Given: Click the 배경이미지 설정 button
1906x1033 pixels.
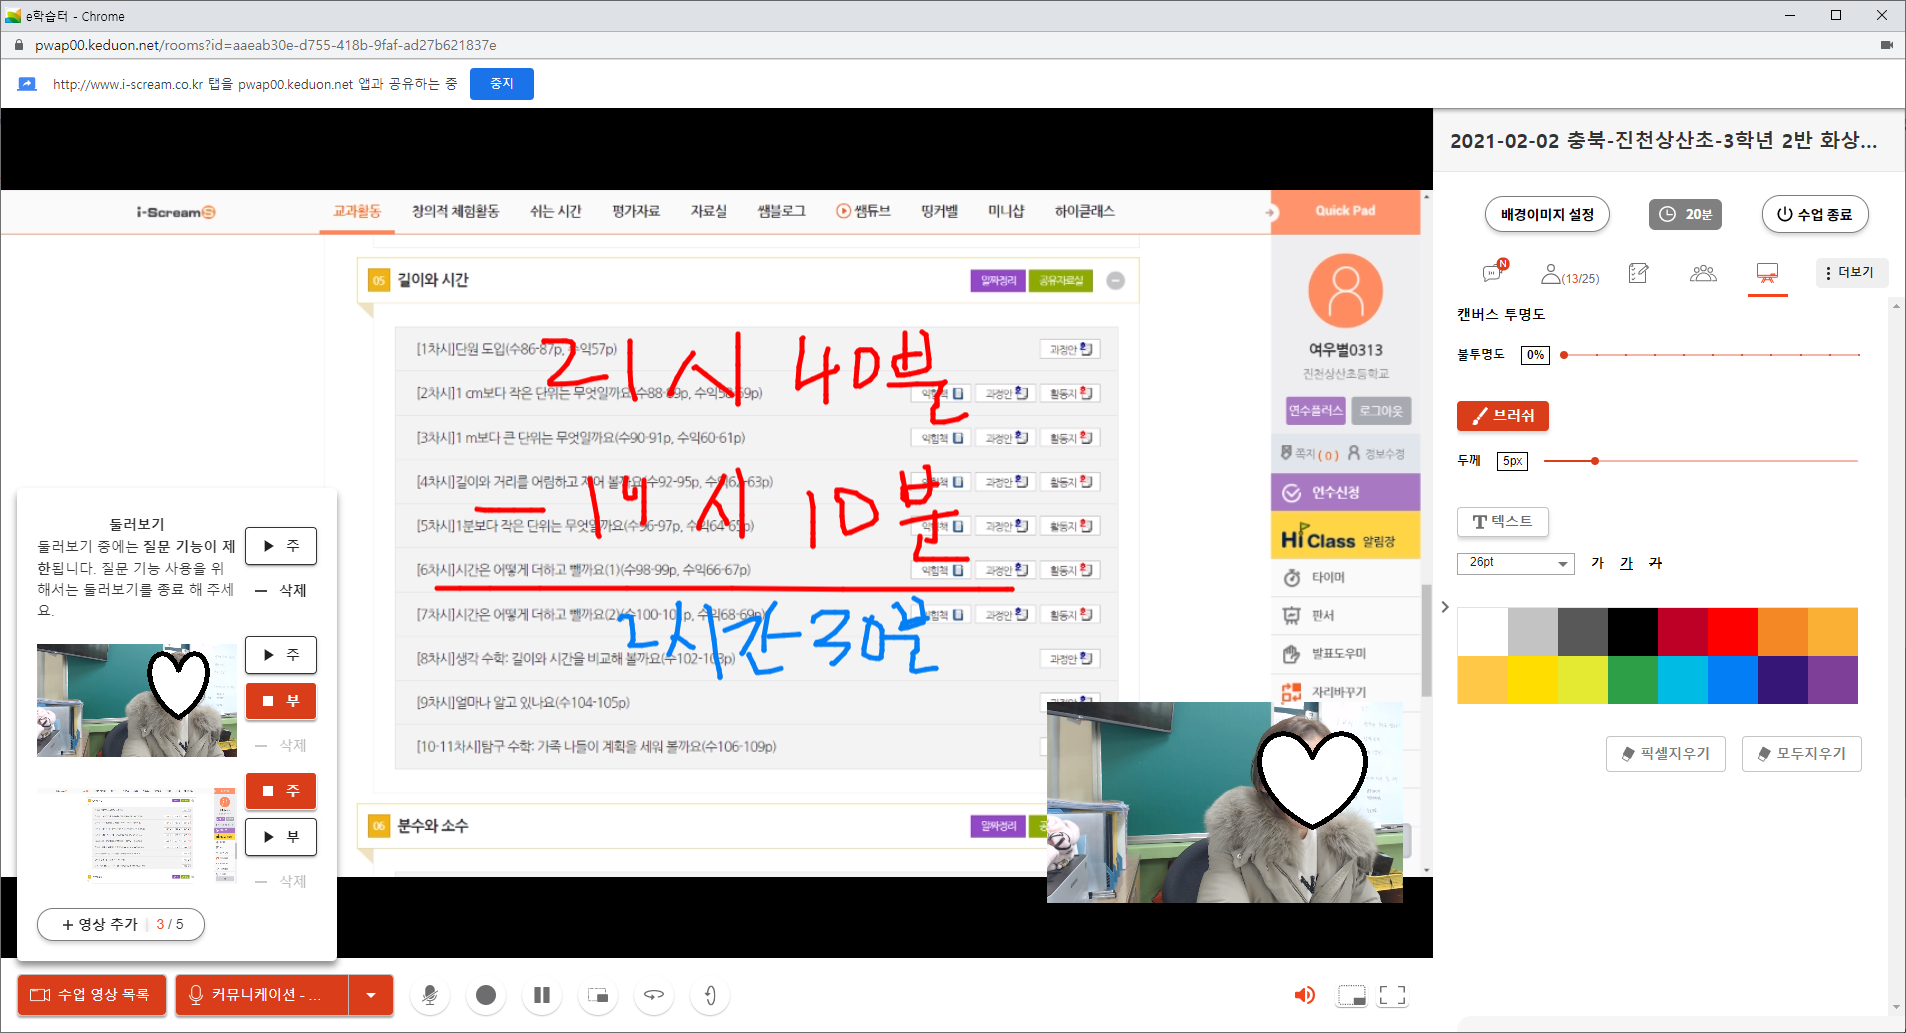Looking at the screenshot, I should click(x=1547, y=214).
